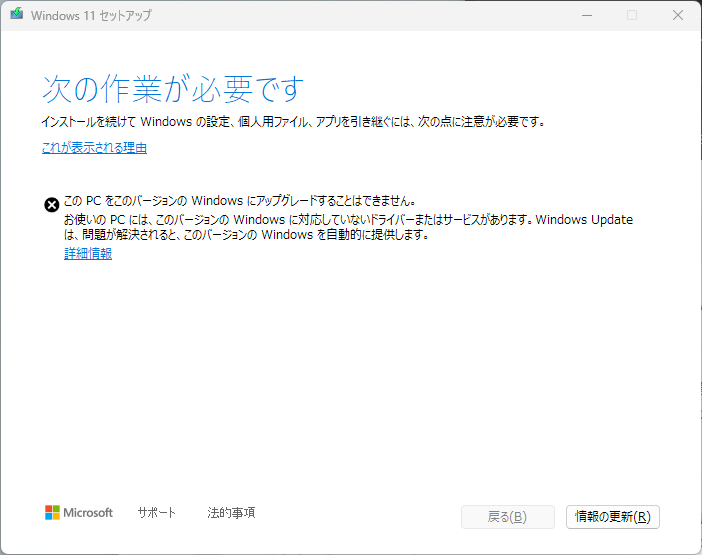Image resolution: width=702 pixels, height=555 pixels.
Task: Open the サポート link
Action: pyautogui.click(x=156, y=512)
